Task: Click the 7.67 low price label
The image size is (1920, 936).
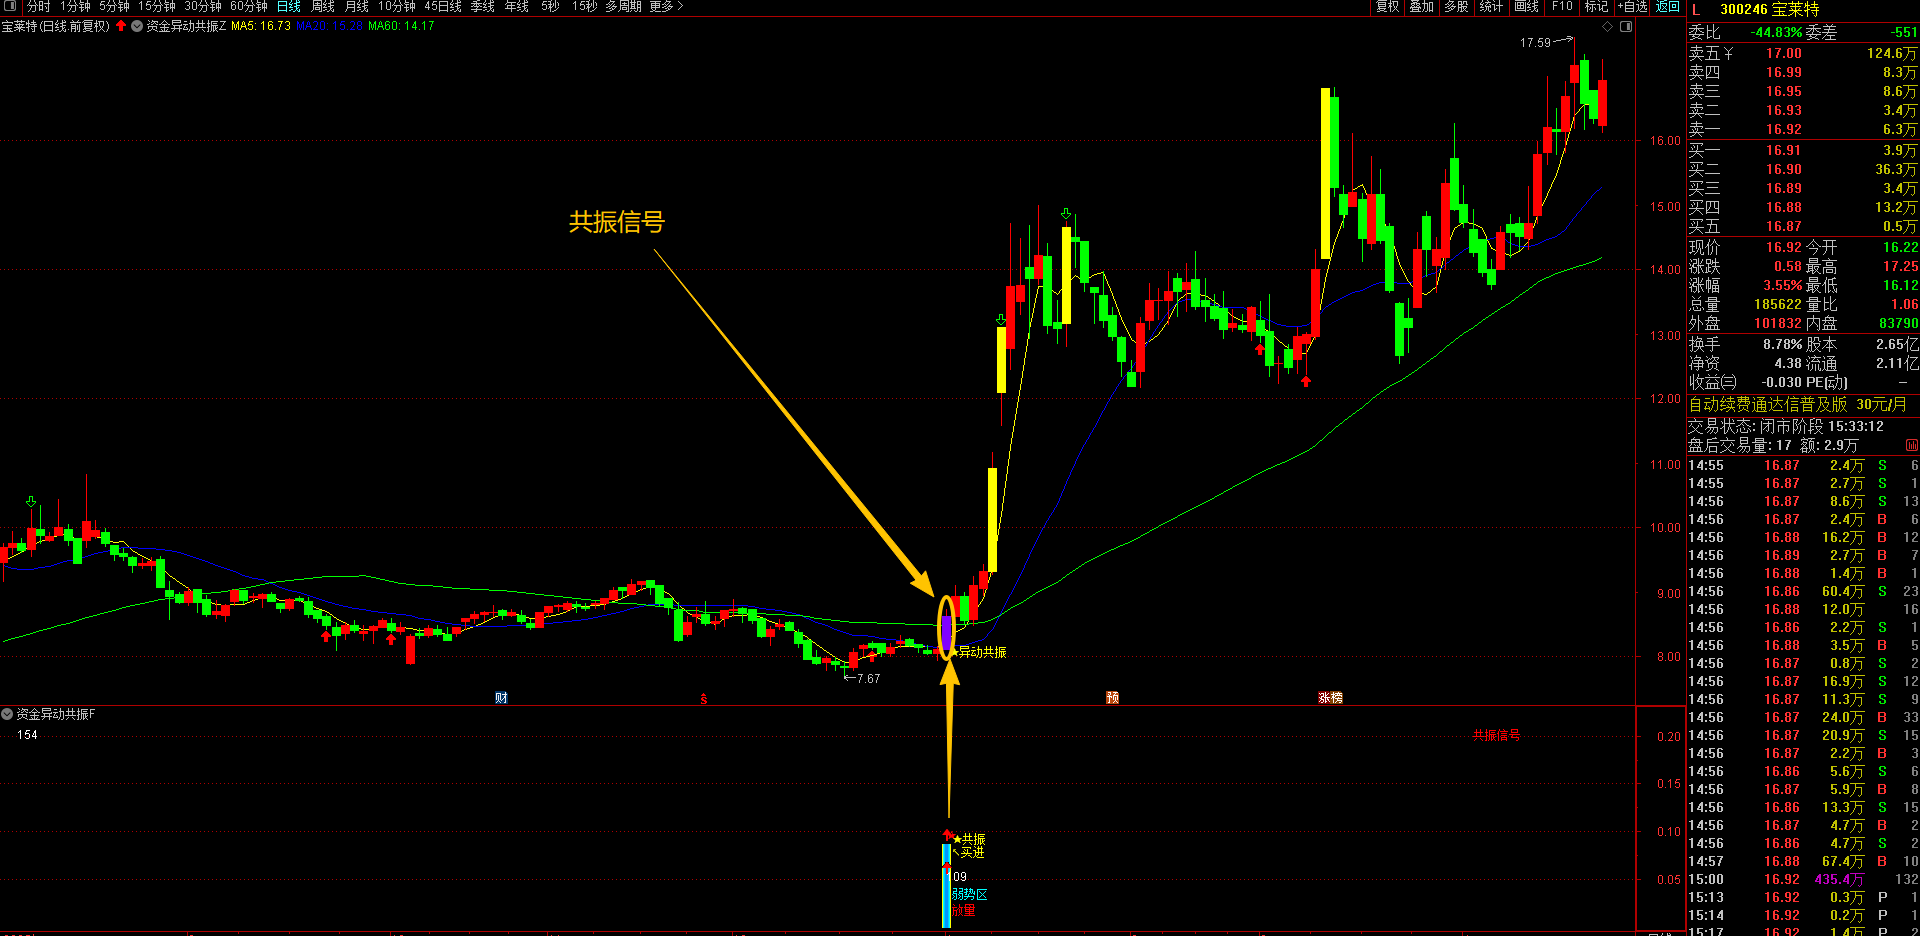Action: (x=868, y=679)
